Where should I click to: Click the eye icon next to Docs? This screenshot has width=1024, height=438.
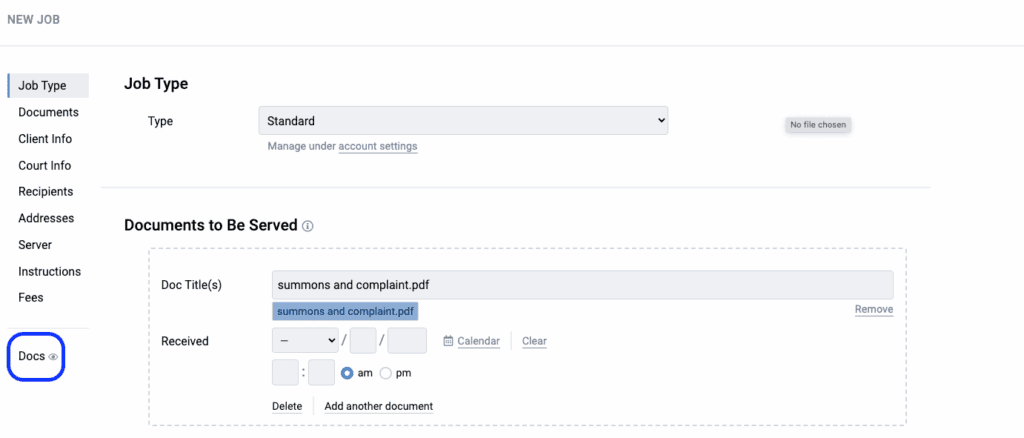(x=54, y=357)
